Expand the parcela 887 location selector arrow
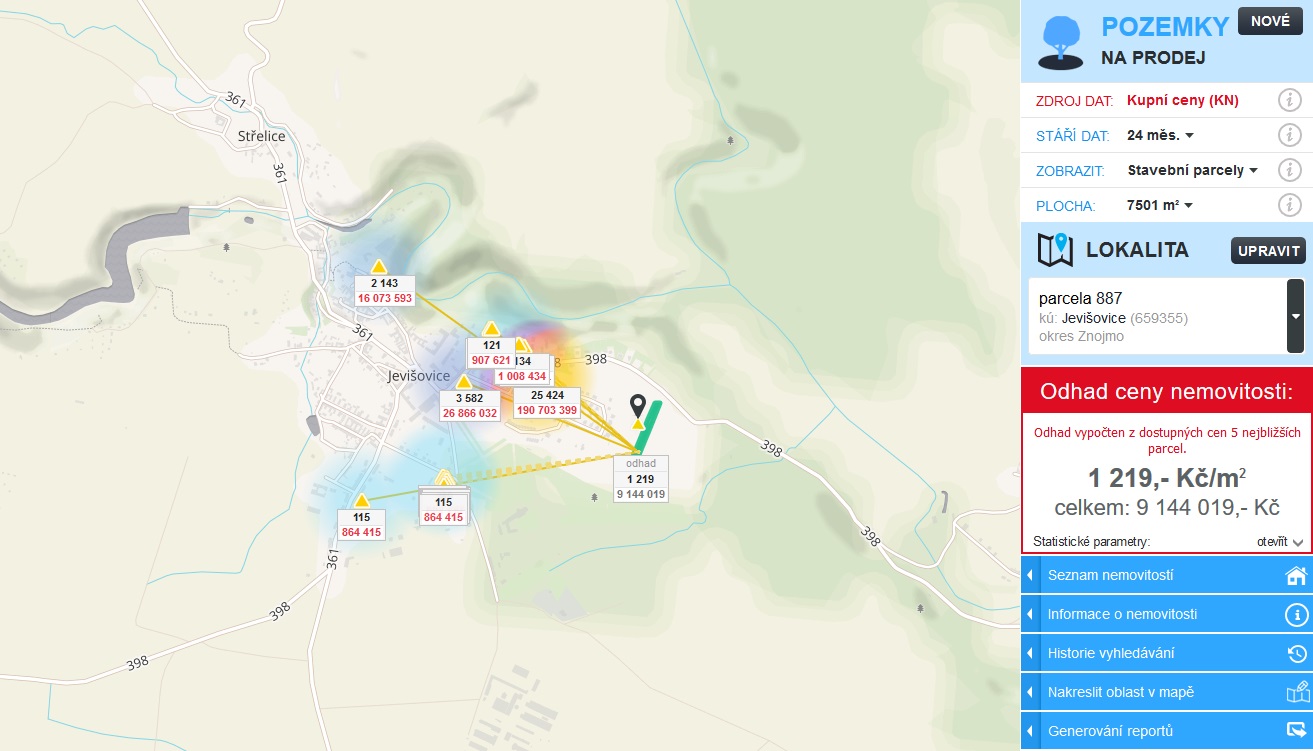The height and width of the screenshot is (751, 1313). point(1295,316)
